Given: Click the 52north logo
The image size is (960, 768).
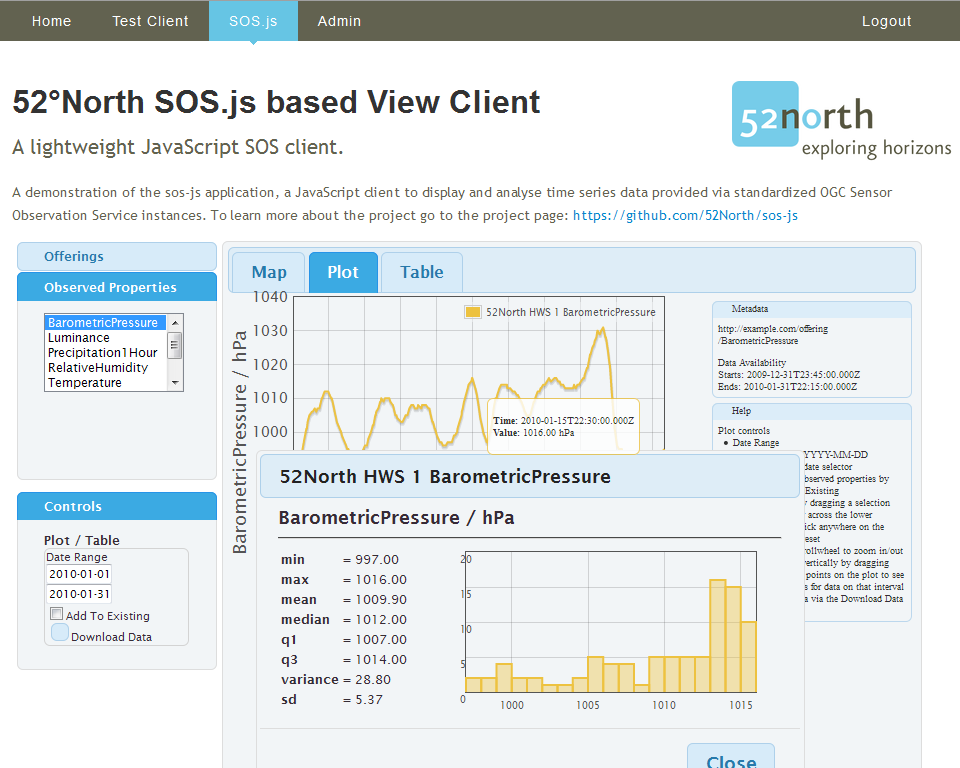Looking at the screenshot, I should click(x=841, y=119).
